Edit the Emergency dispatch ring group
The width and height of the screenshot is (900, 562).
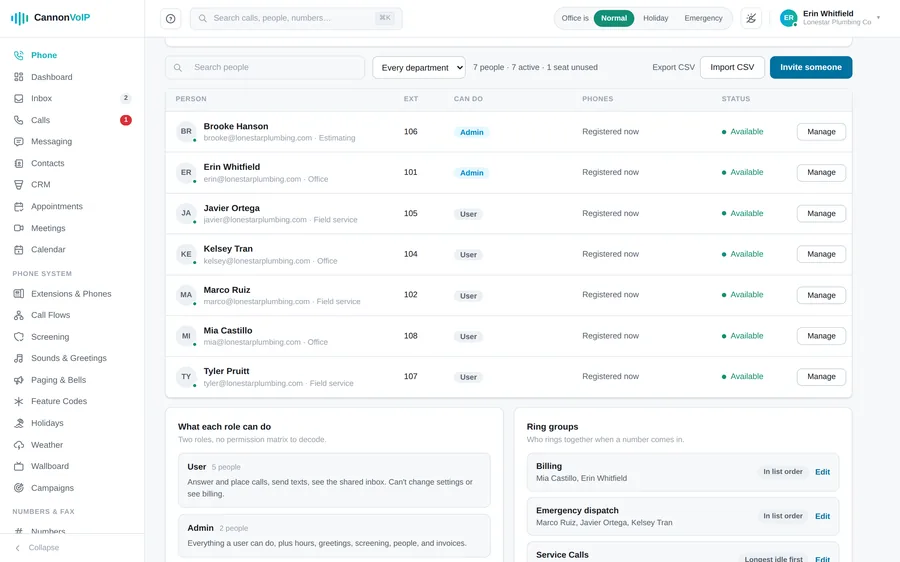coord(823,516)
